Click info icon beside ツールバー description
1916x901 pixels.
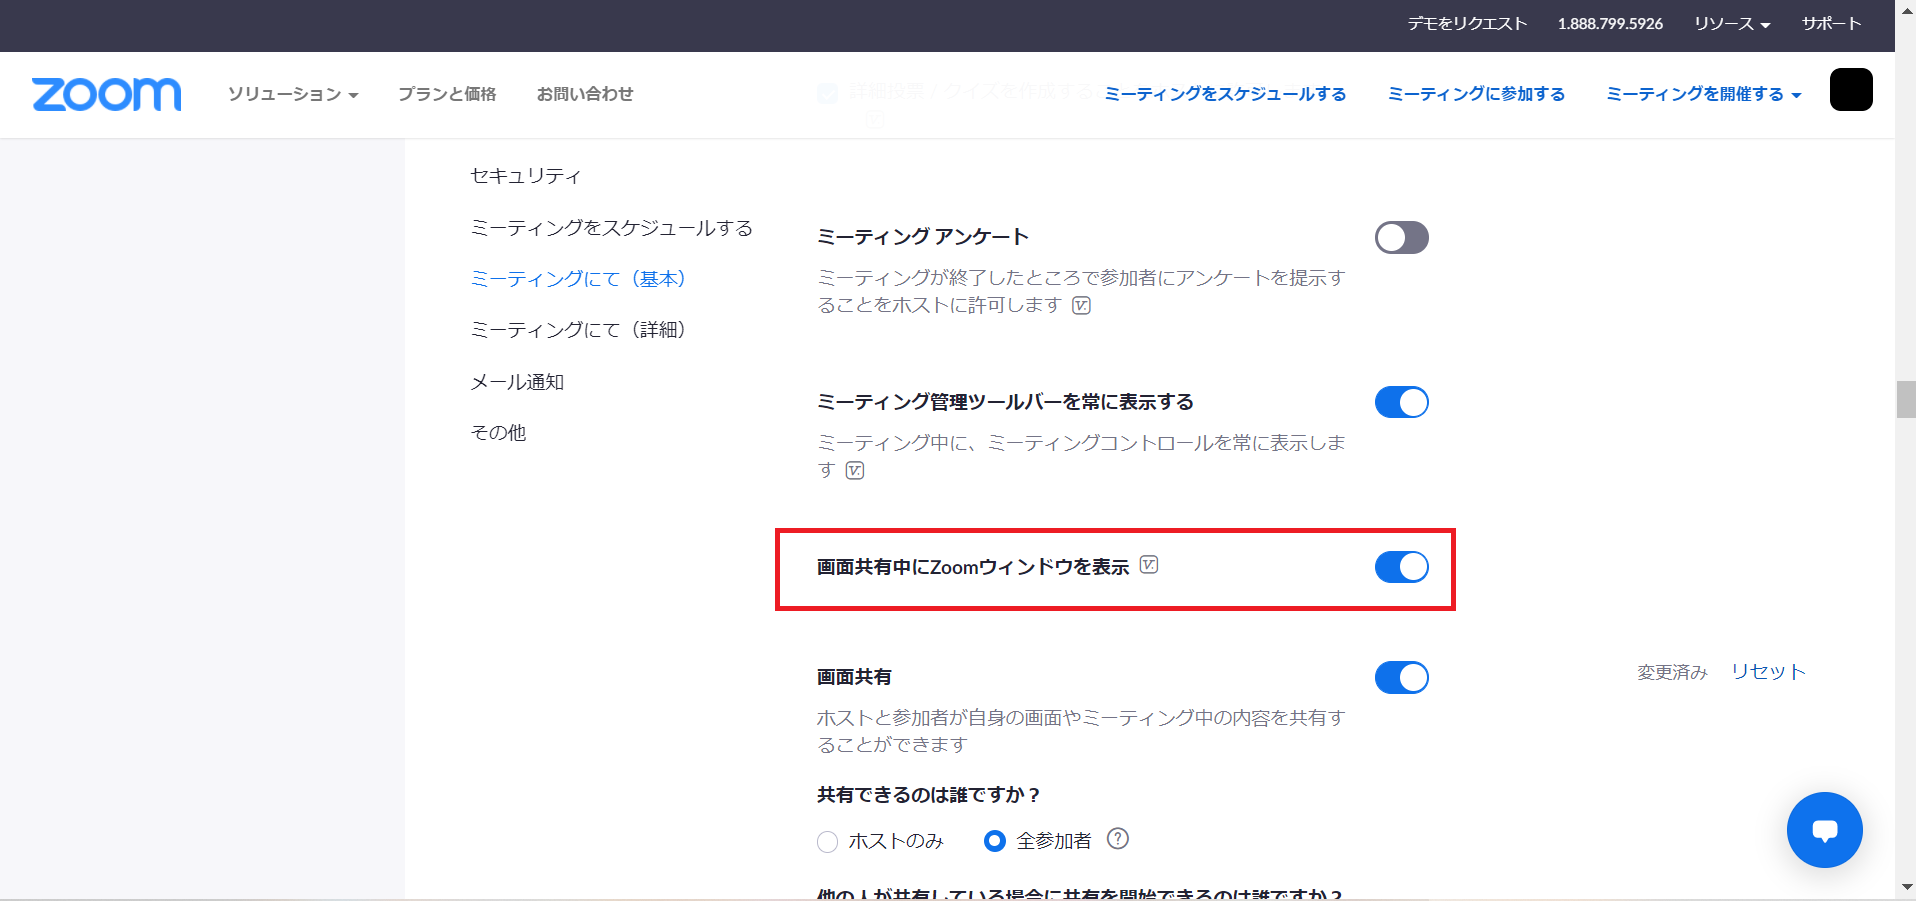(x=855, y=470)
